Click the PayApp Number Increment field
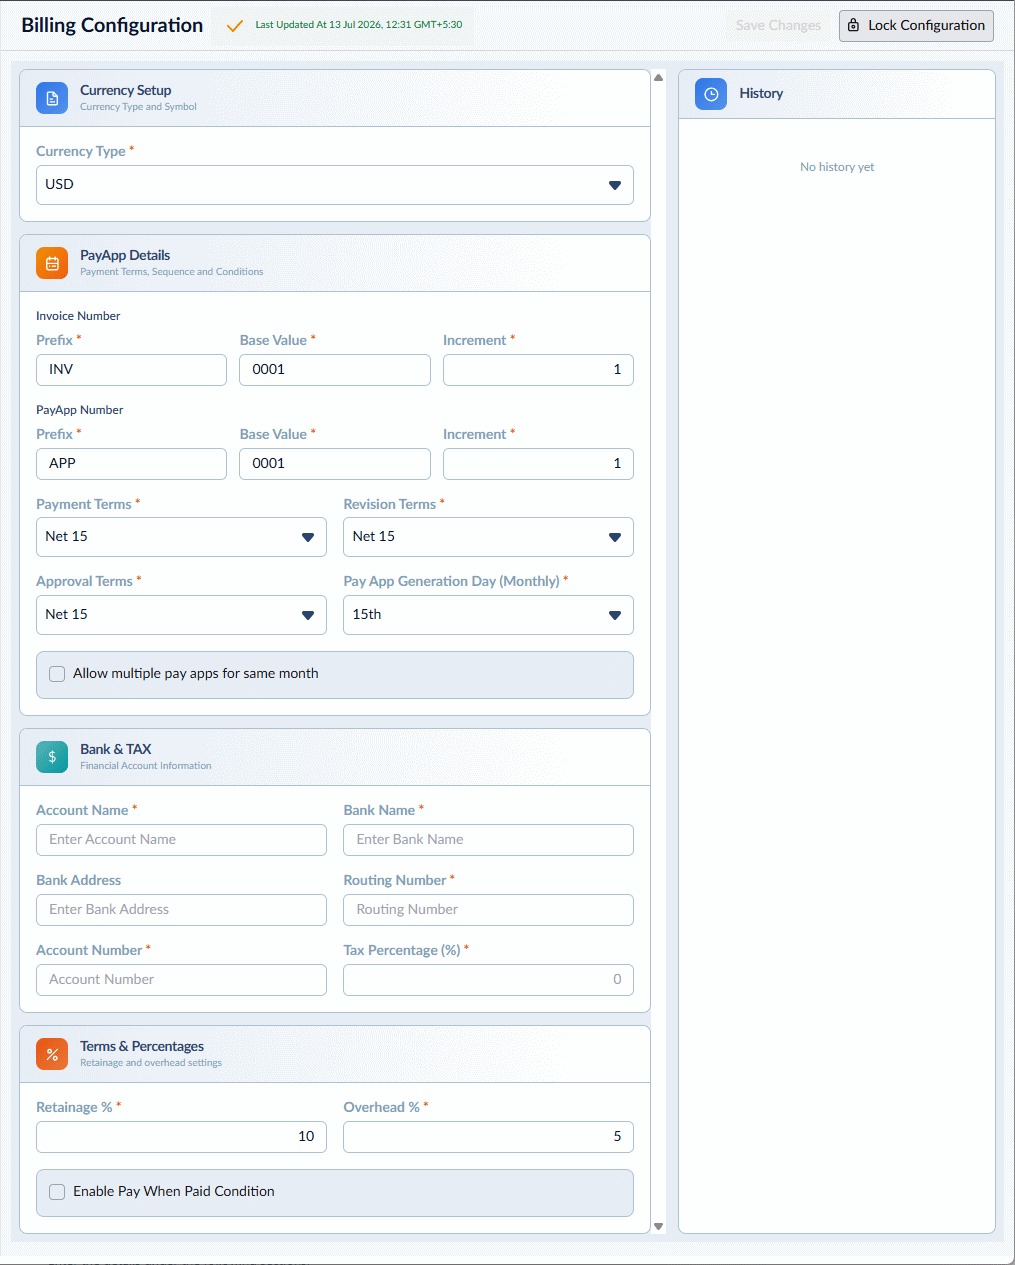 (x=538, y=464)
